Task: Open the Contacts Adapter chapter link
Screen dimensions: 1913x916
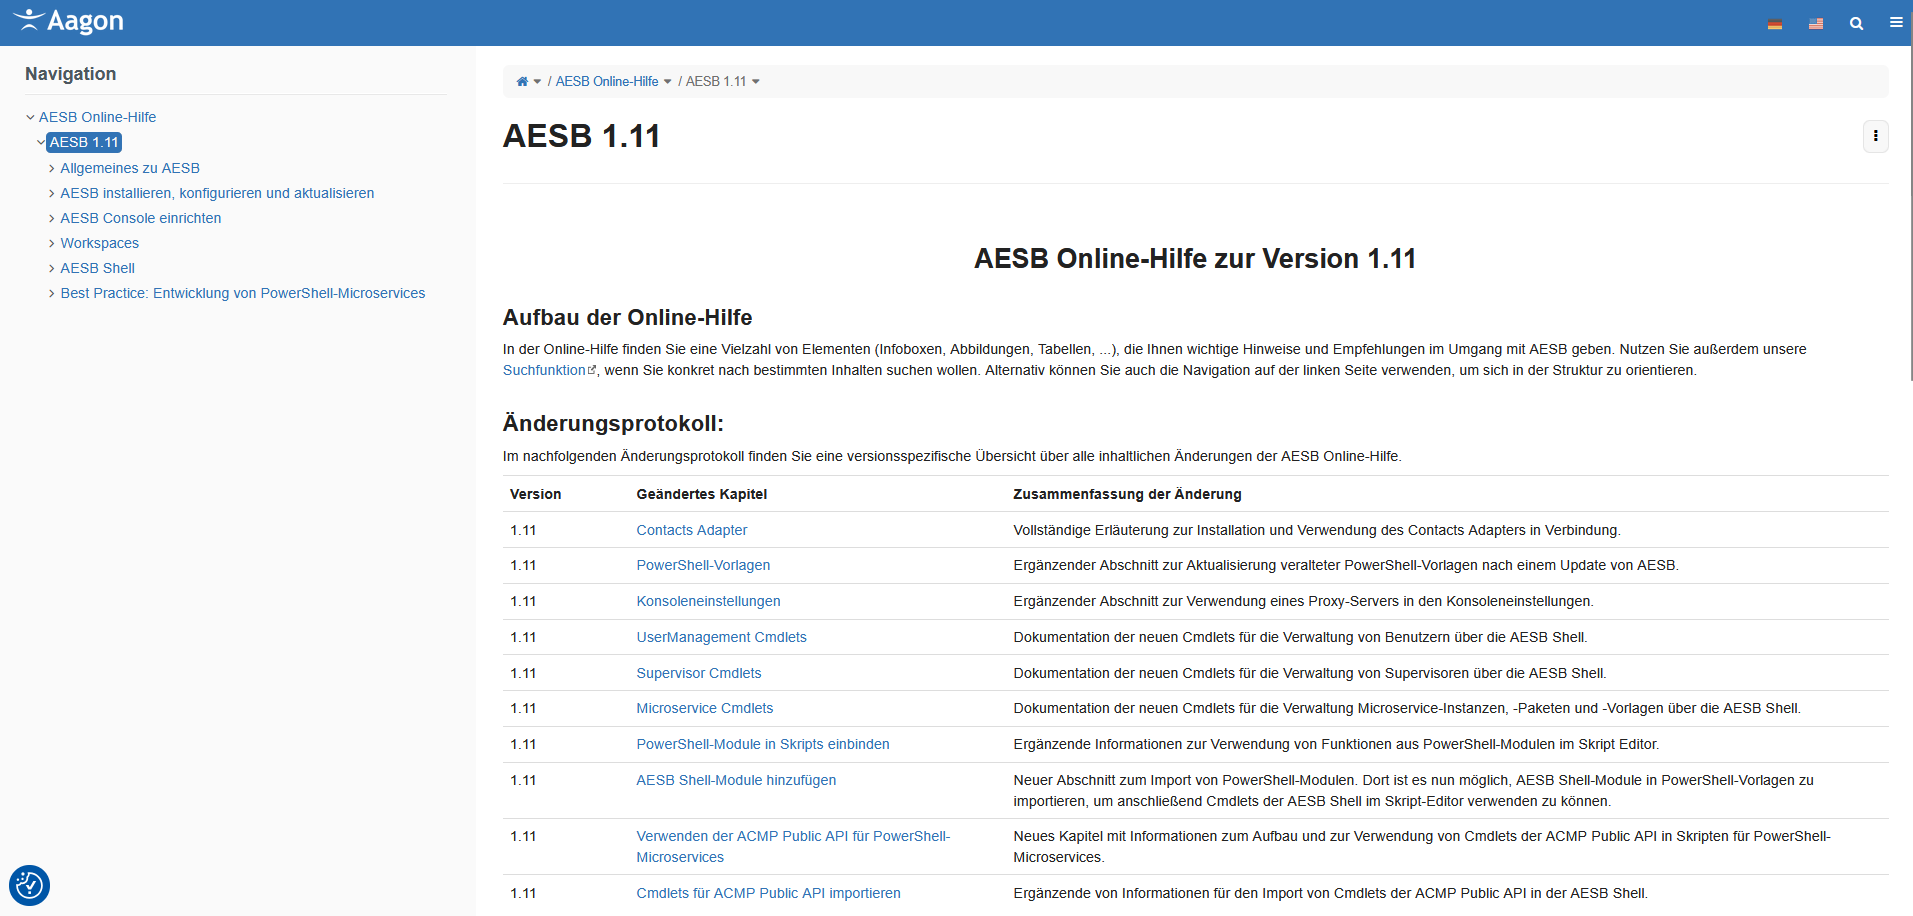Action: pyautogui.click(x=691, y=530)
